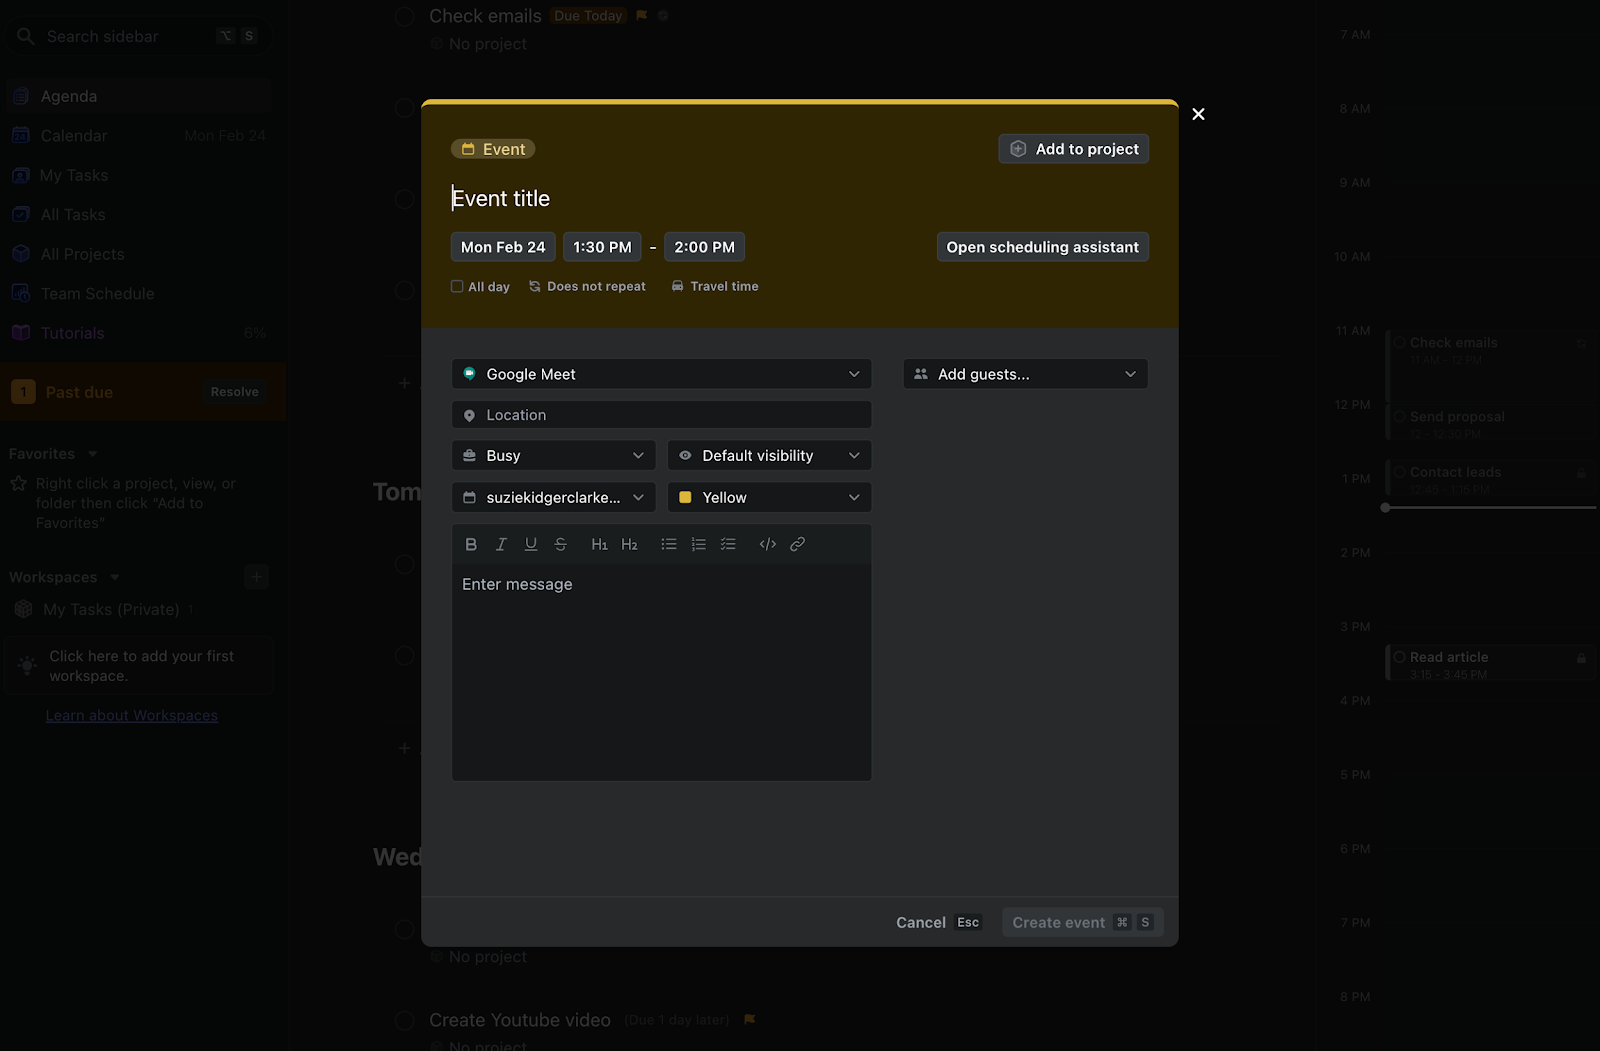Change the event date Mon Feb 24
Screen dimensions: 1600x1051
[x=503, y=247]
